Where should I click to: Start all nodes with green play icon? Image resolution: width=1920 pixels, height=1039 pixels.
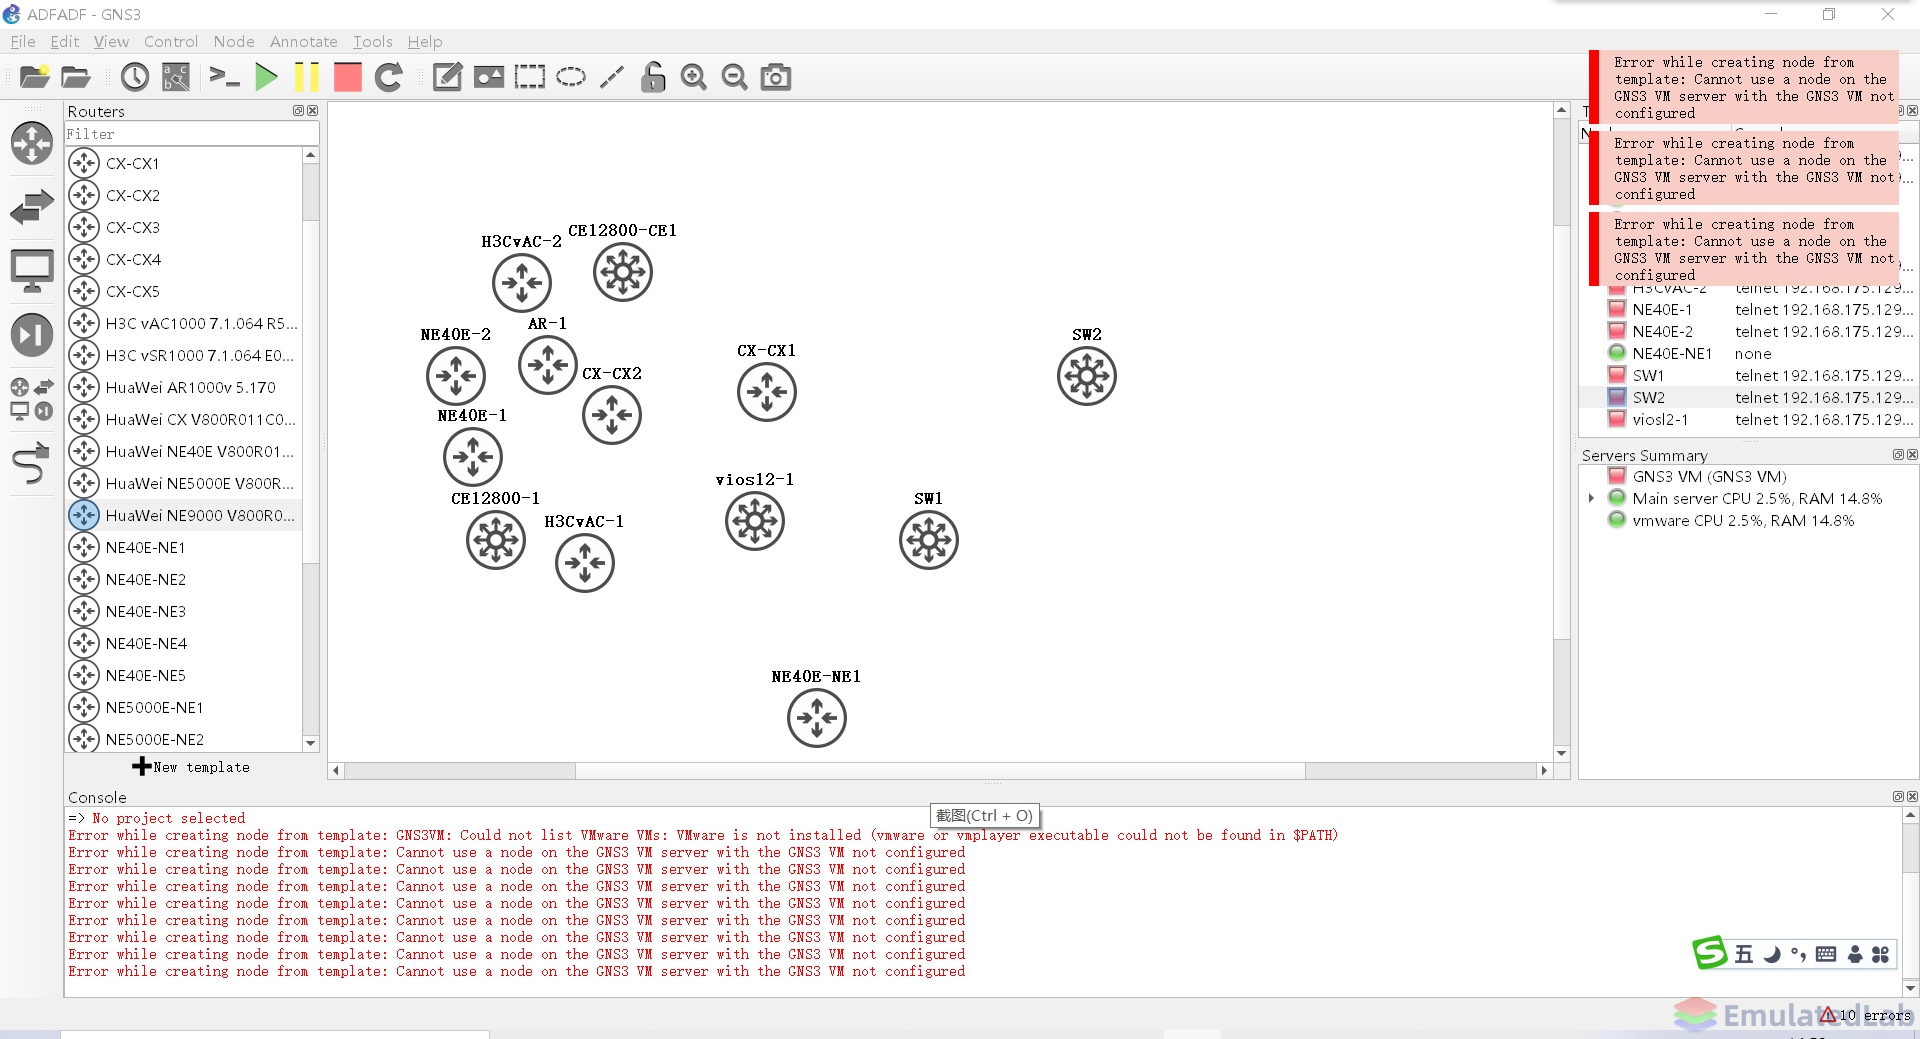pyautogui.click(x=266, y=77)
